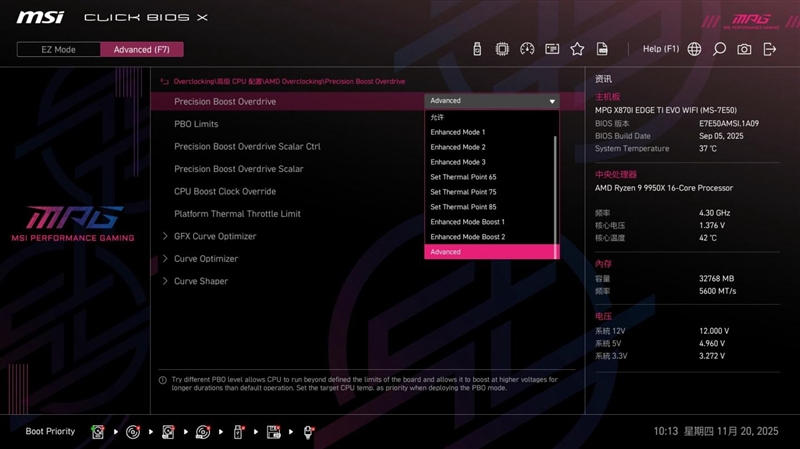
Task: Open the search magnifier icon
Action: 719,49
